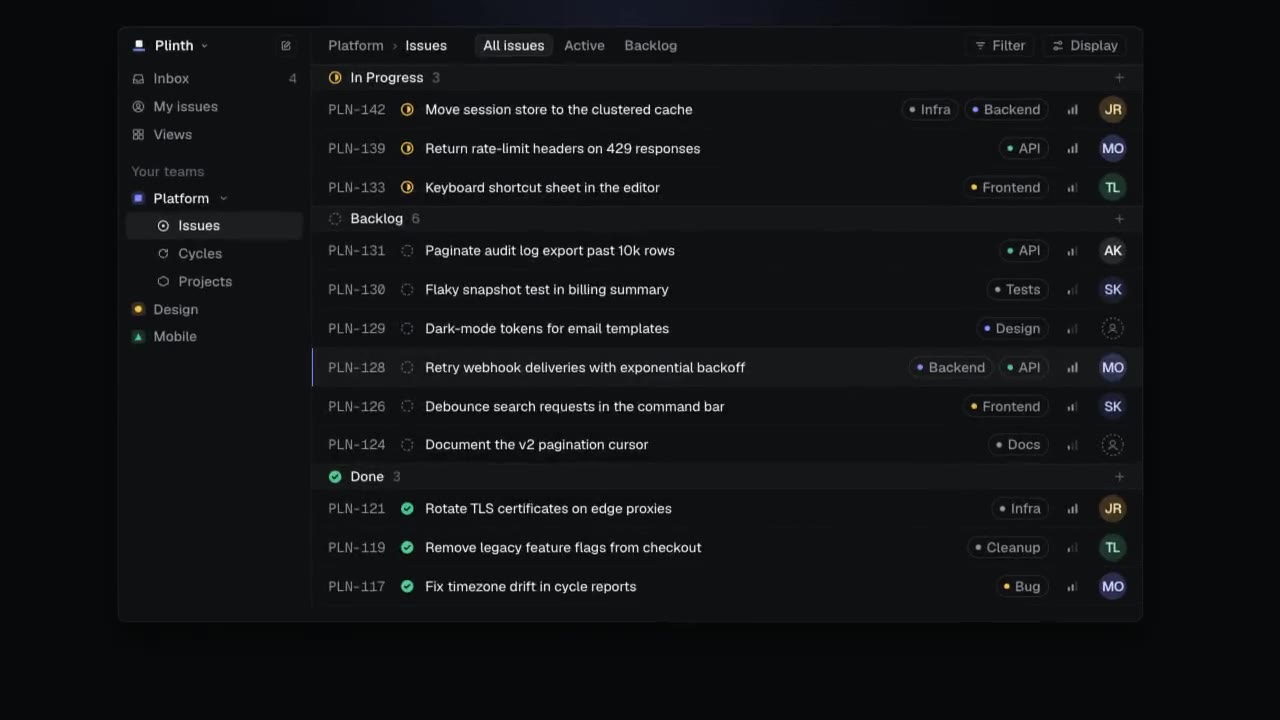Image resolution: width=1280 pixels, height=720 pixels.
Task: Click done checkmark icon for PLN-121
Action: [x=407, y=509]
